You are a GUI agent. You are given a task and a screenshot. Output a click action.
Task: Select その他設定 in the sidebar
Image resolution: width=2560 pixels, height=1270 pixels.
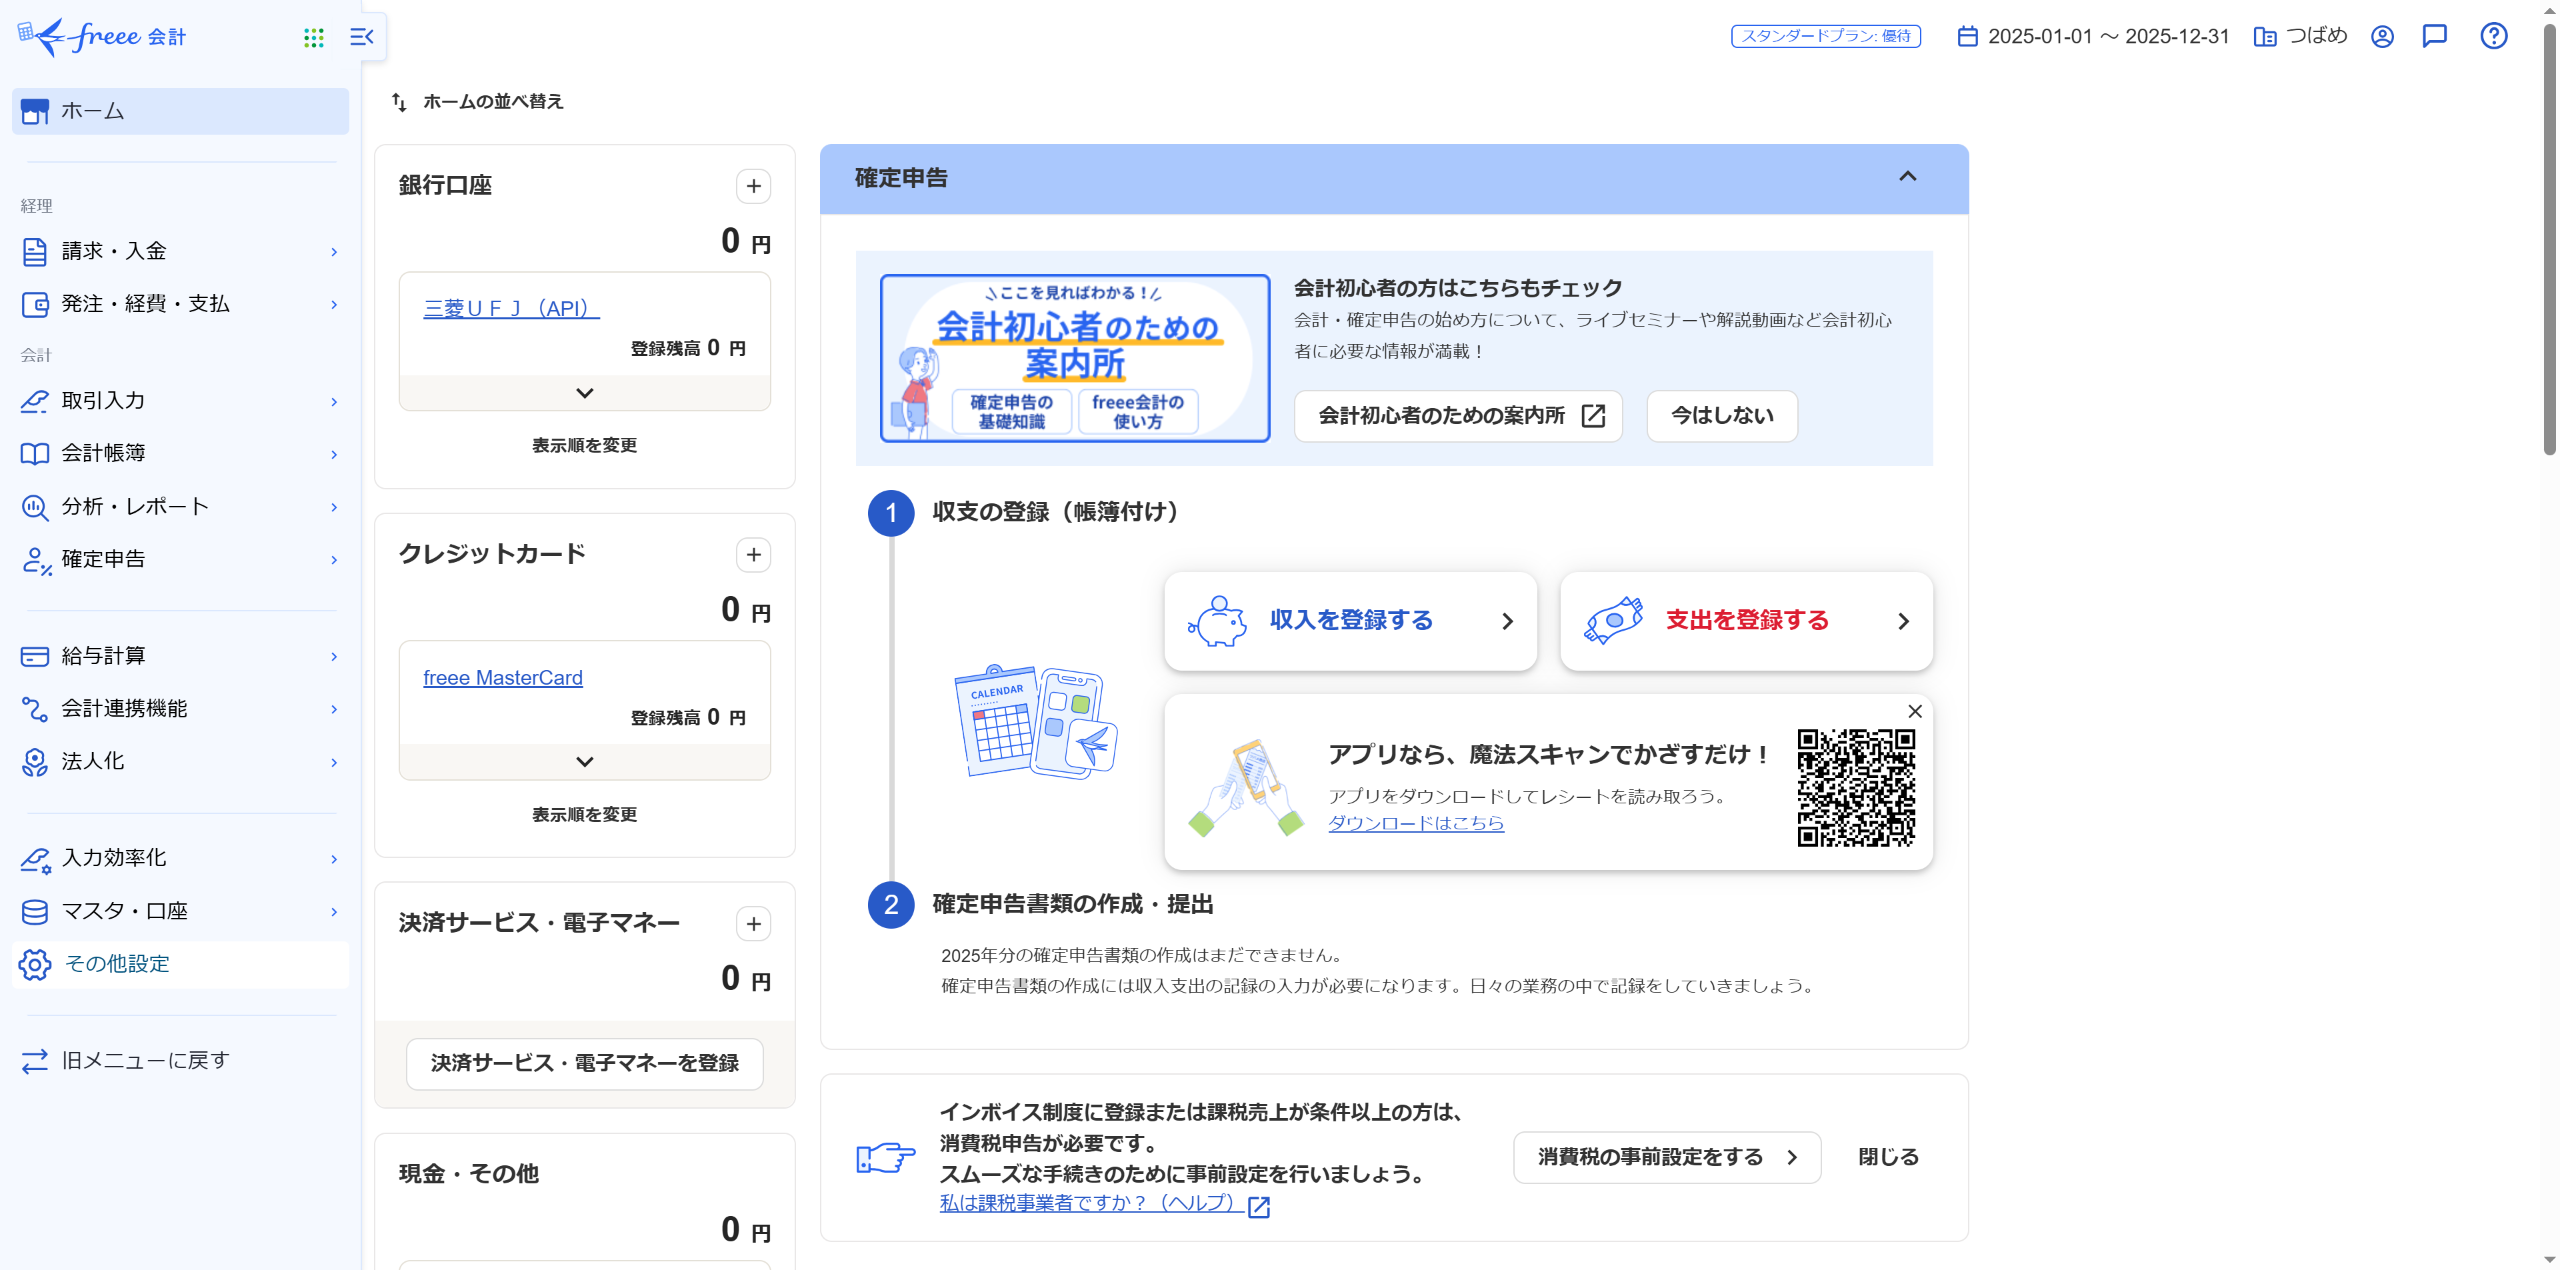[180, 964]
